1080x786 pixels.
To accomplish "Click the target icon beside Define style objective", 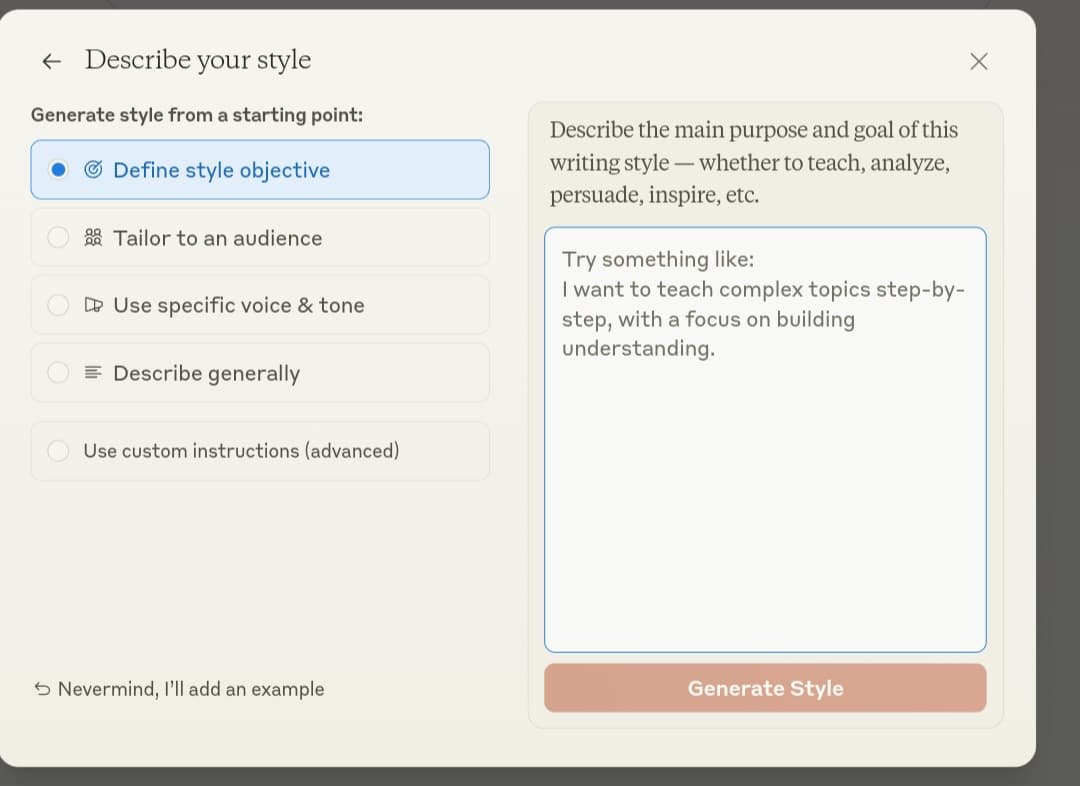I will tap(93, 169).
